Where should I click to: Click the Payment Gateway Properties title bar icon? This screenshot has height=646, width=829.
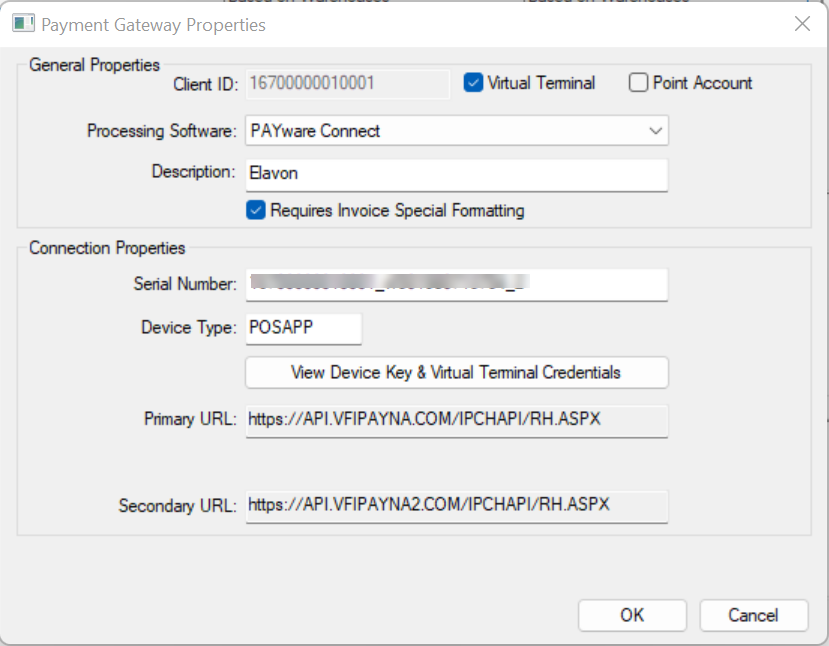pyautogui.click(x=22, y=22)
